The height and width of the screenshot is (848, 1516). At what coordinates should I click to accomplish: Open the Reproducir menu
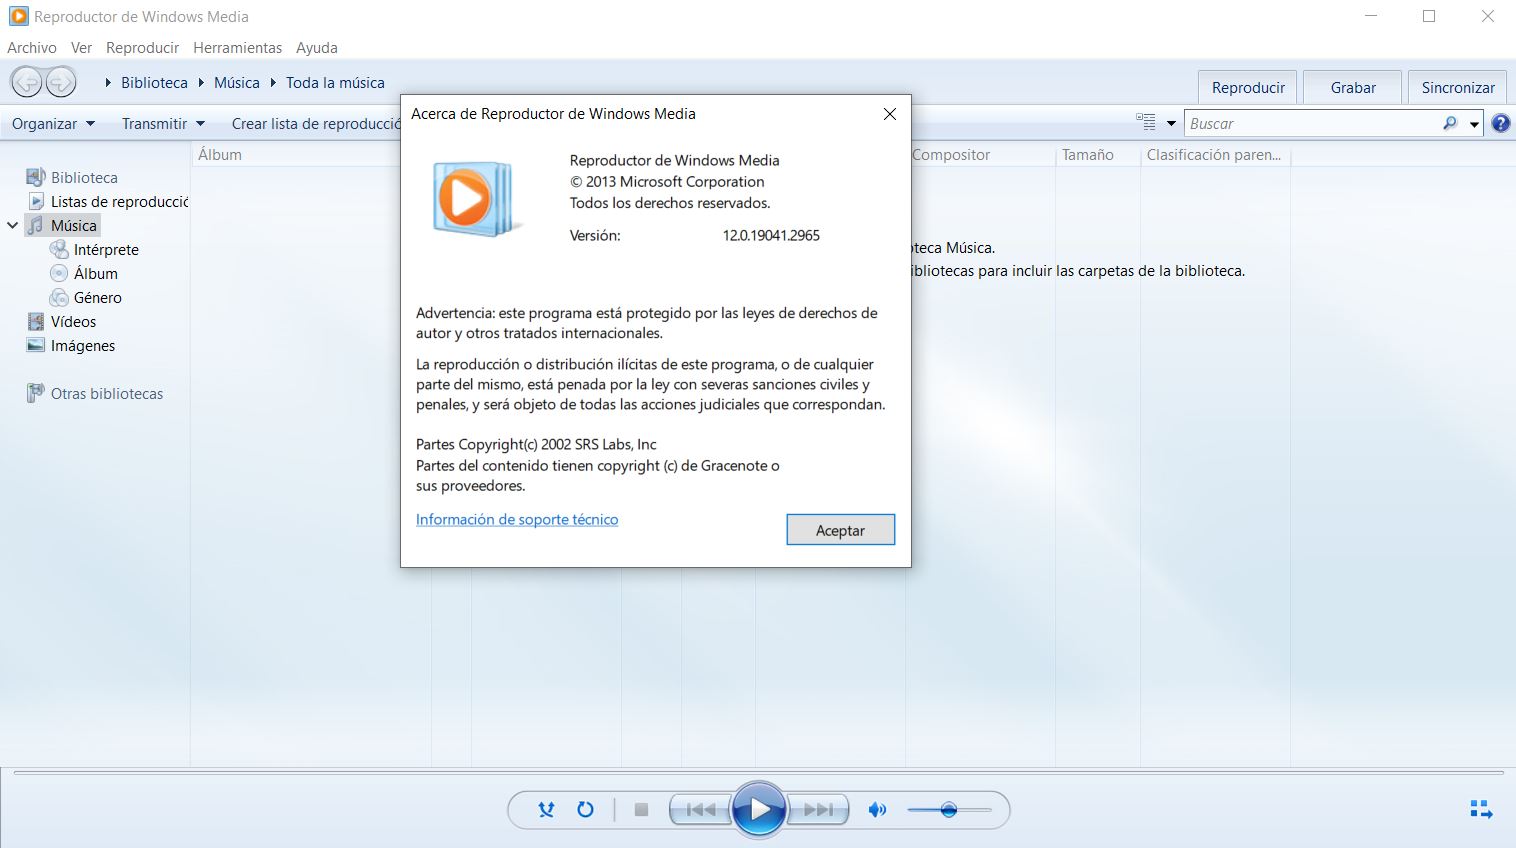tap(142, 47)
